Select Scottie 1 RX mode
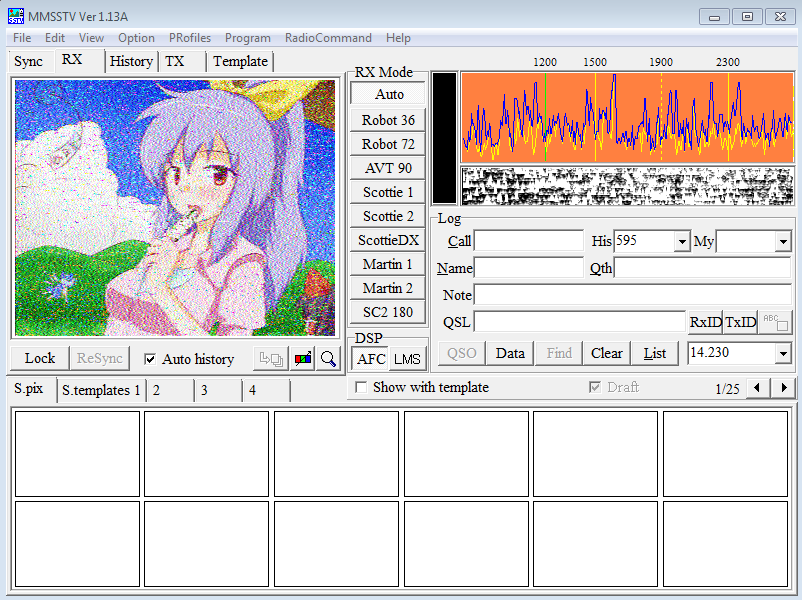The height and width of the screenshot is (600, 802). pyautogui.click(x=388, y=192)
